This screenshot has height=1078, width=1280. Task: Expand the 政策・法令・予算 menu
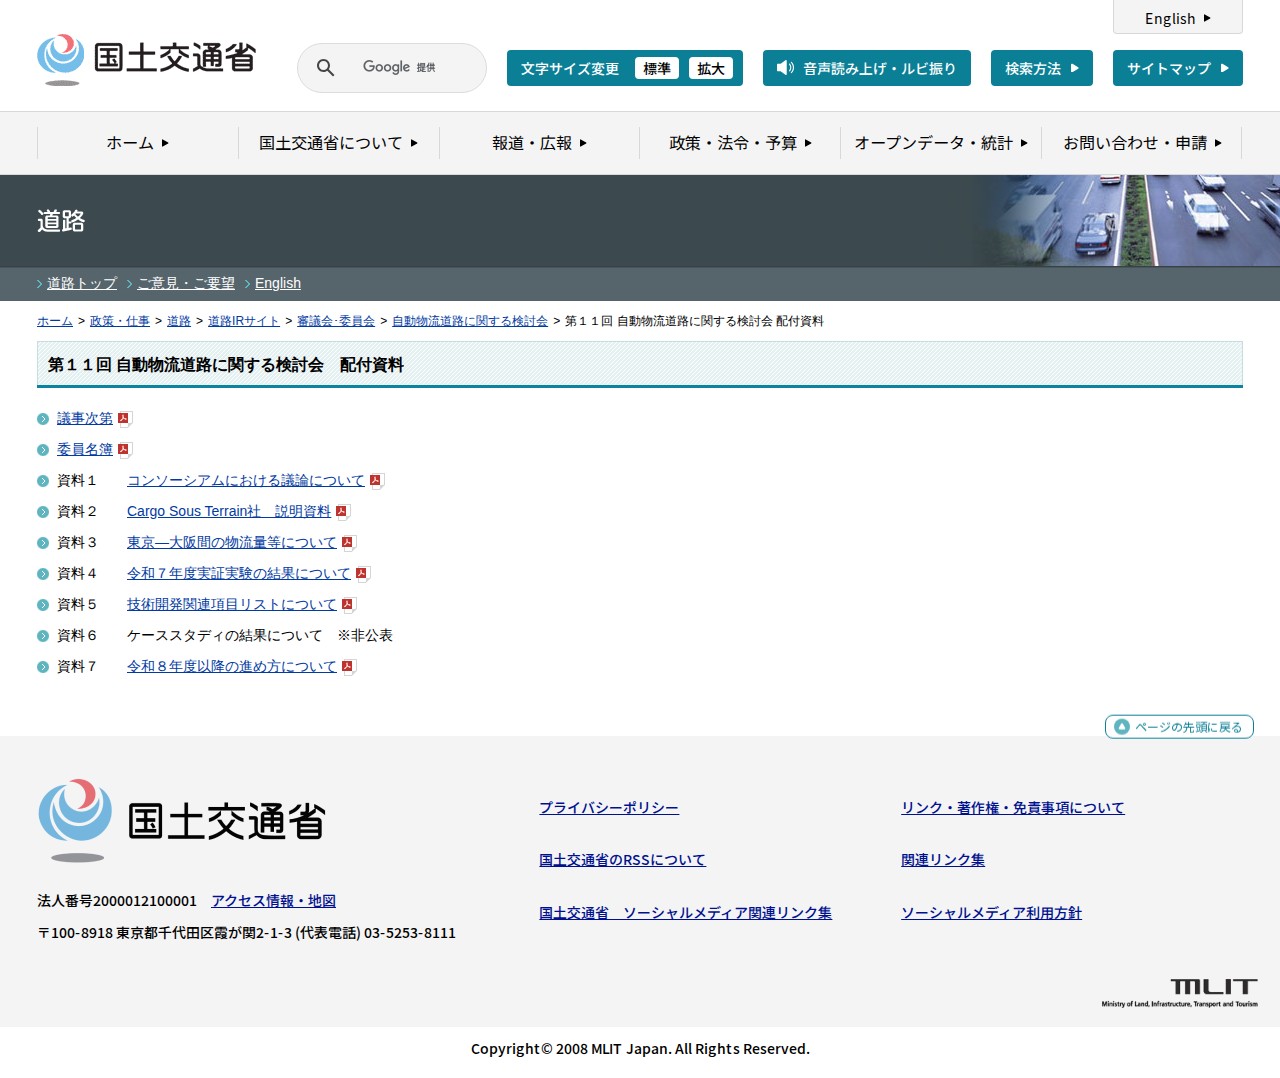coord(740,143)
